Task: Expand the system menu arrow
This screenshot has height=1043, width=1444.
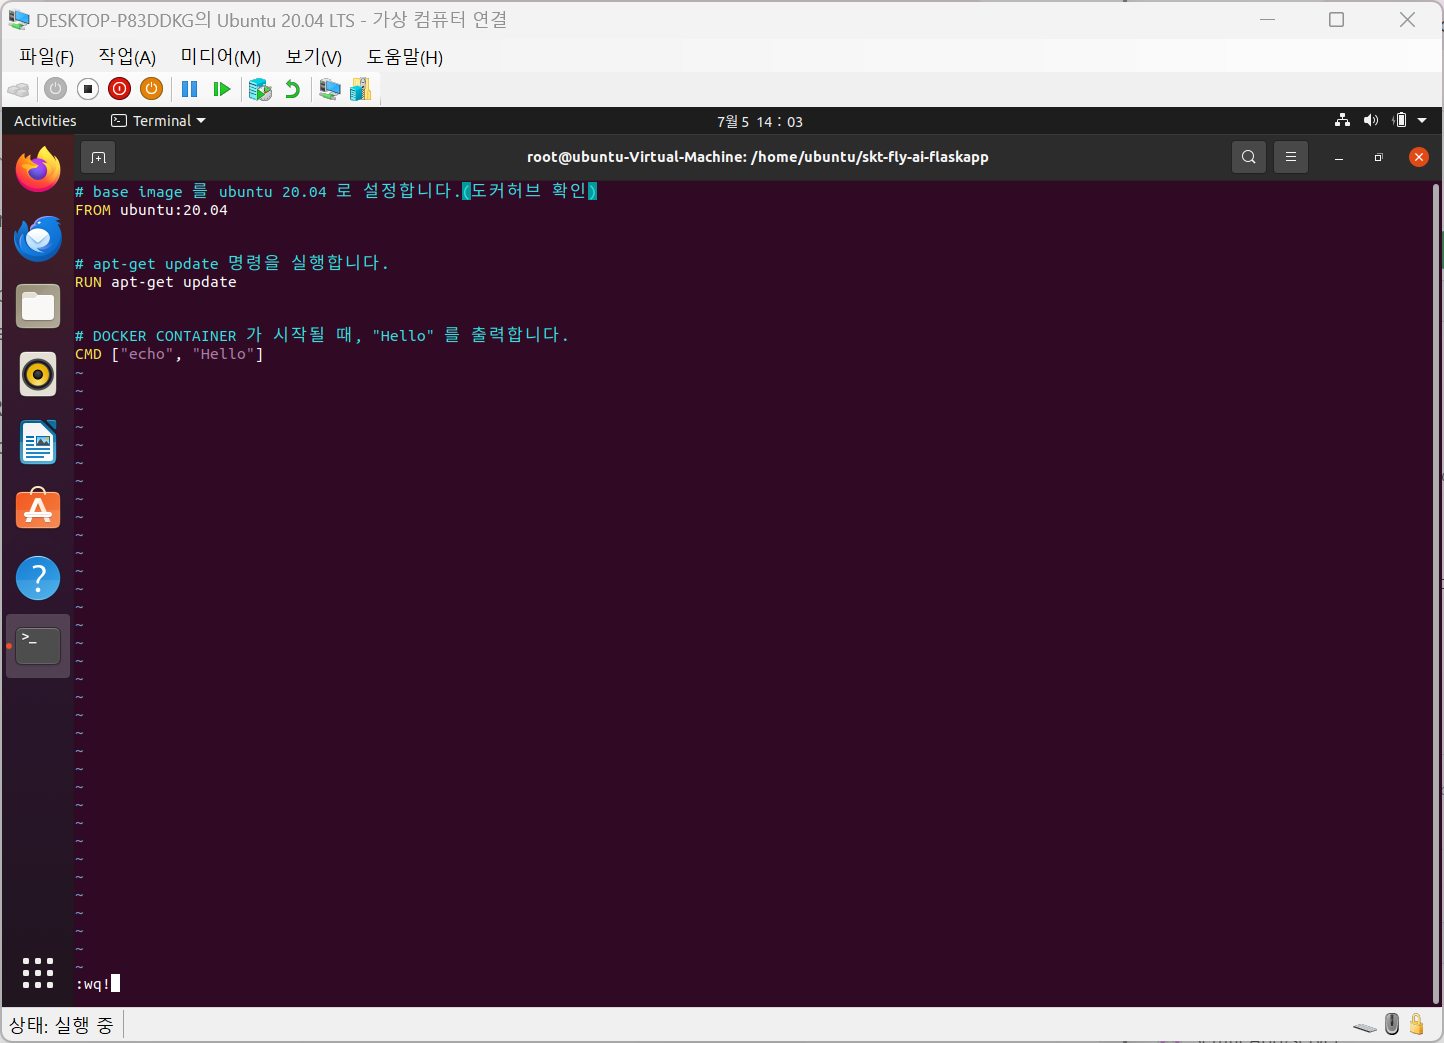Action: [1422, 121]
